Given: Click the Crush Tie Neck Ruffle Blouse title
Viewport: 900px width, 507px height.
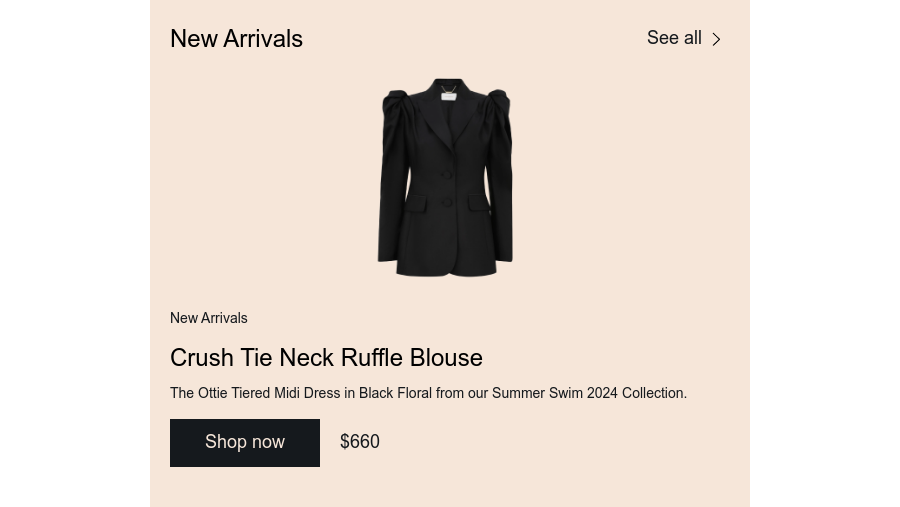Looking at the screenshot, I should [x=326, y=358].
